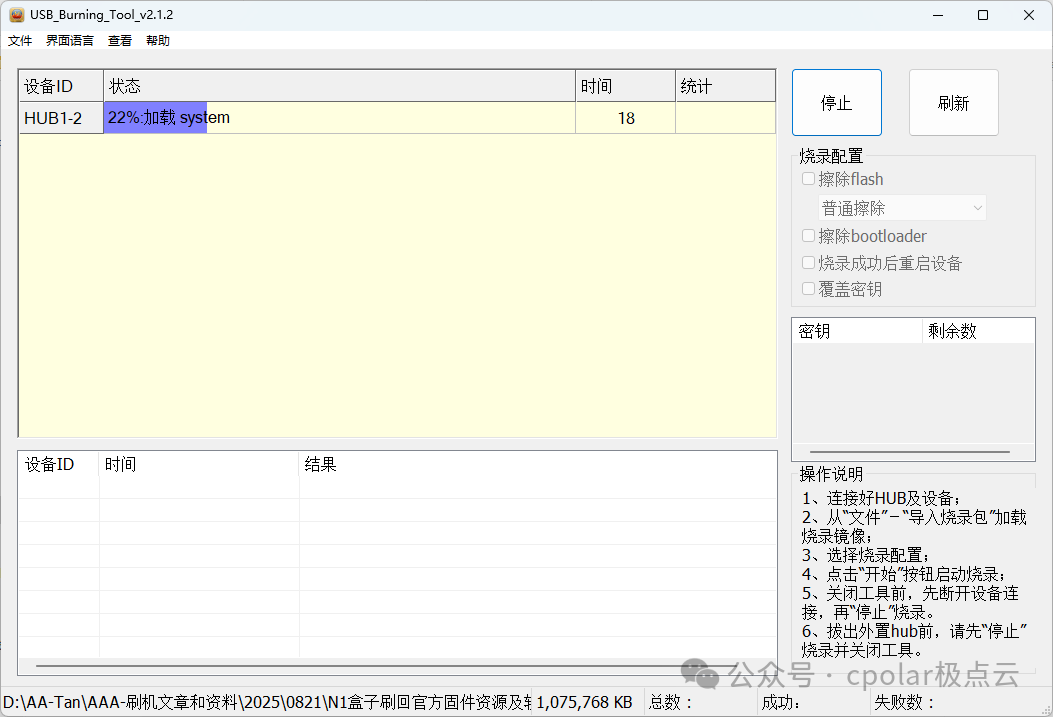
Task: Click the 设备ID column header in top table
Action: coord(61,86)
